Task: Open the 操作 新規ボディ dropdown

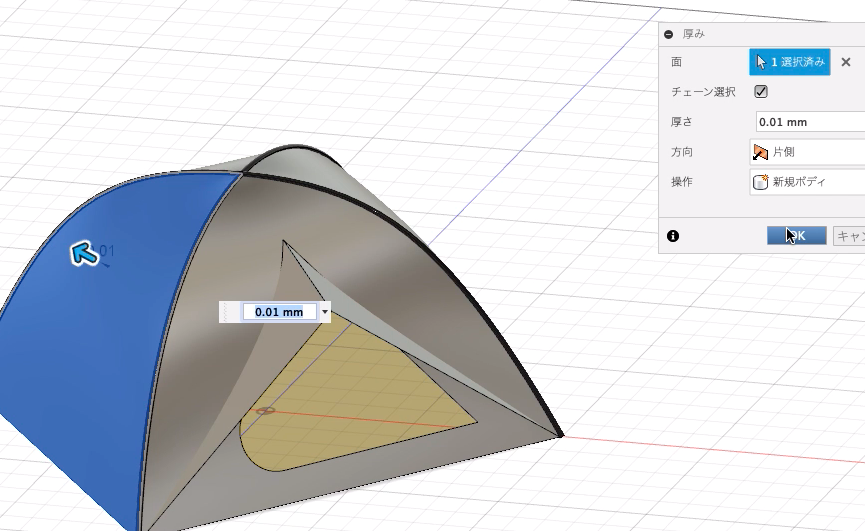Action: [807, 181]
